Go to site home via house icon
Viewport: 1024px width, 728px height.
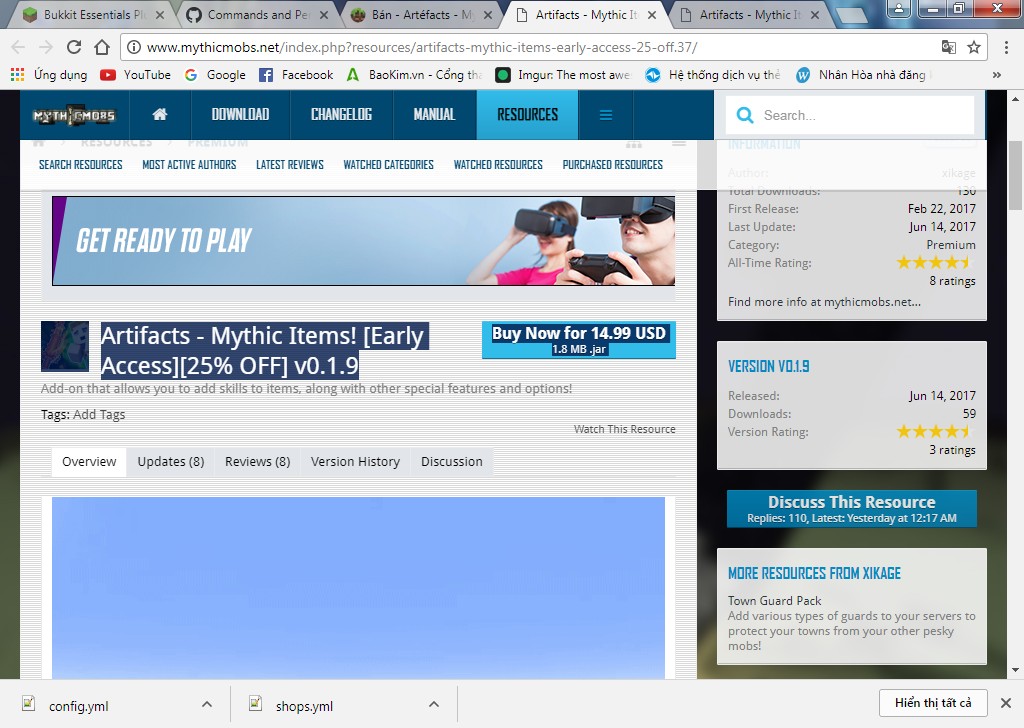point(160,115)
